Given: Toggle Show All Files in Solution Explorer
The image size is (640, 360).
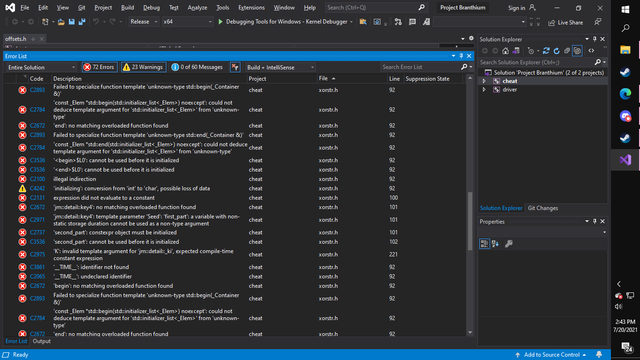Looking at the screenshot, I should tap(577, 51).
